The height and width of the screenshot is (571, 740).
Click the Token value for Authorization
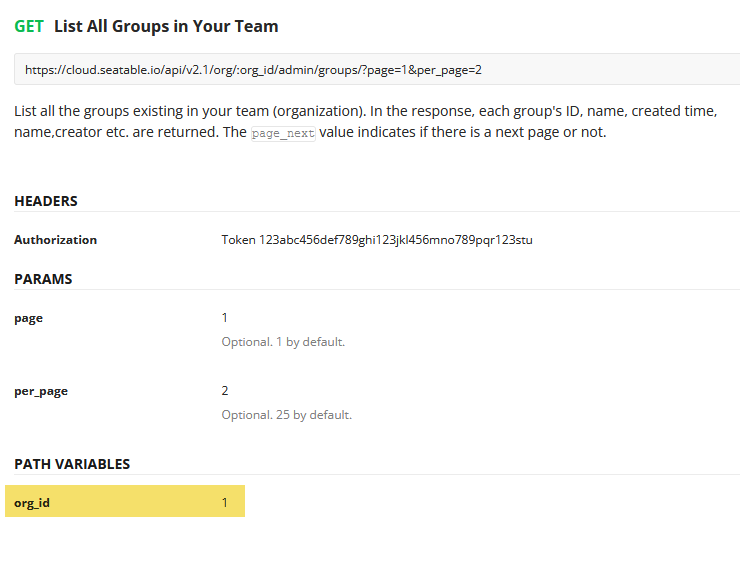tap(377, 240)
